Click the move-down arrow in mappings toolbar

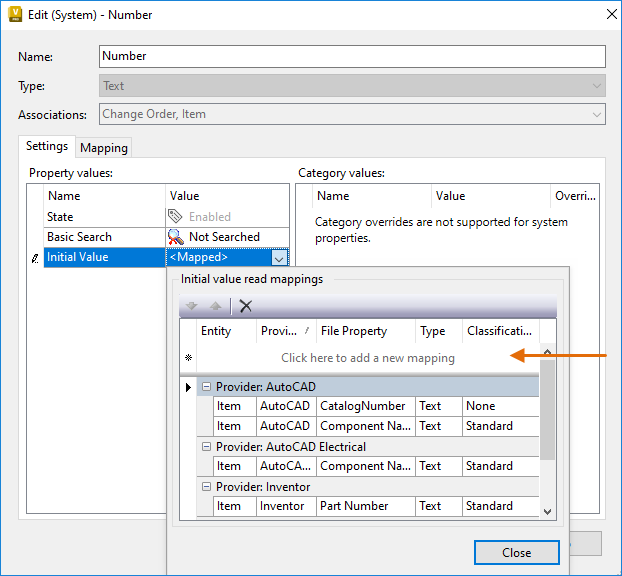point(192,306)
